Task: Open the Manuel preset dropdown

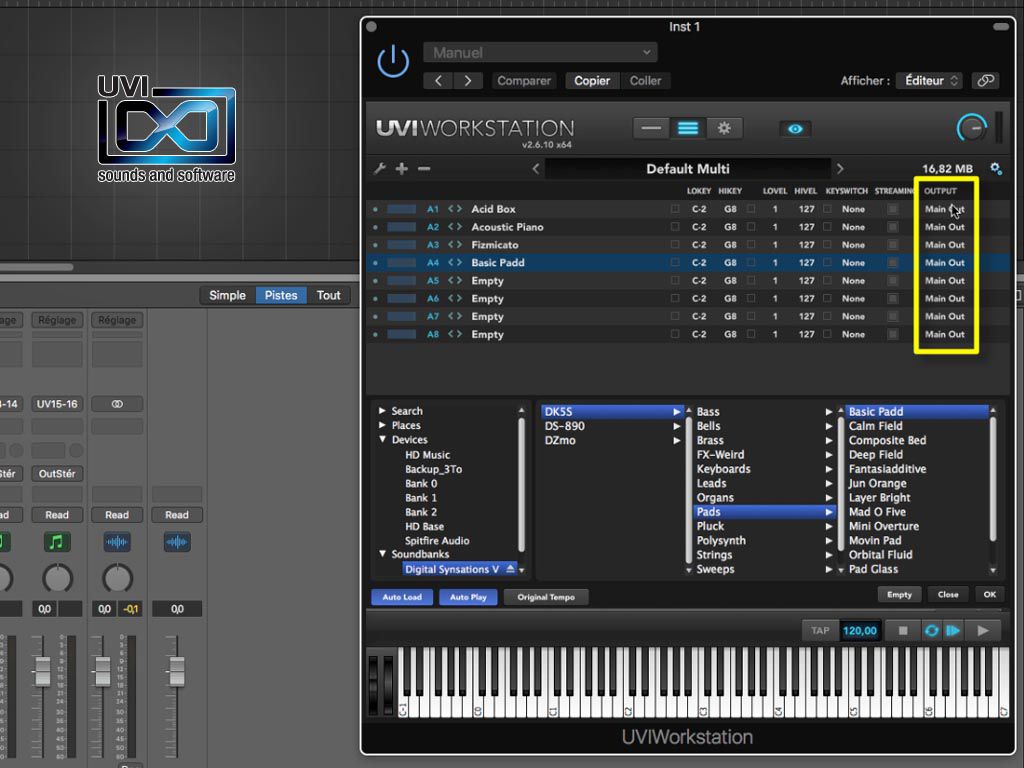Action: coord(540,52)
